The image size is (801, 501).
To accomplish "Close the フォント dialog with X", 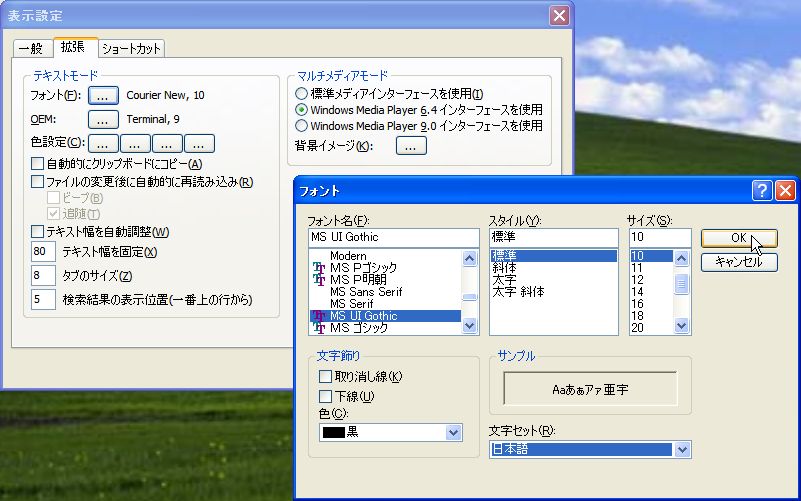I will click(x=785, y=190).
